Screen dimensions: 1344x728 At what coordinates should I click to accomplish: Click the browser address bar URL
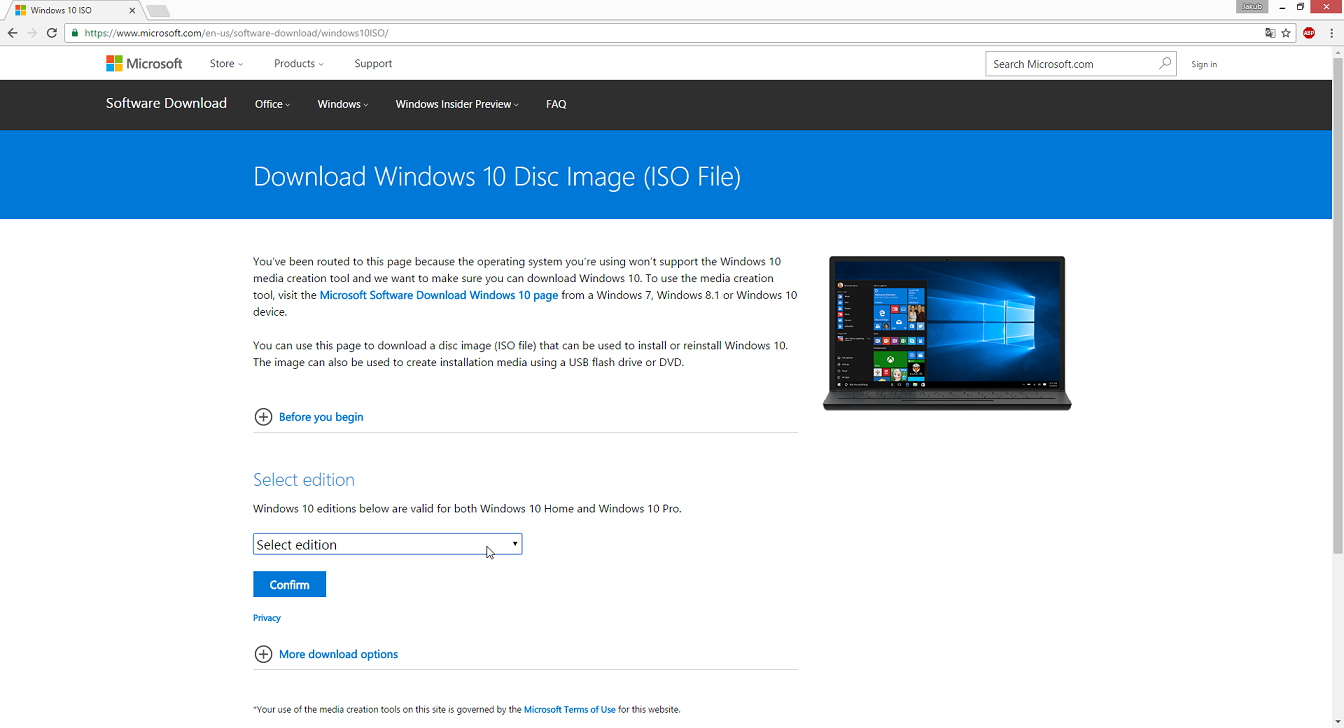[x=236, y=33]
